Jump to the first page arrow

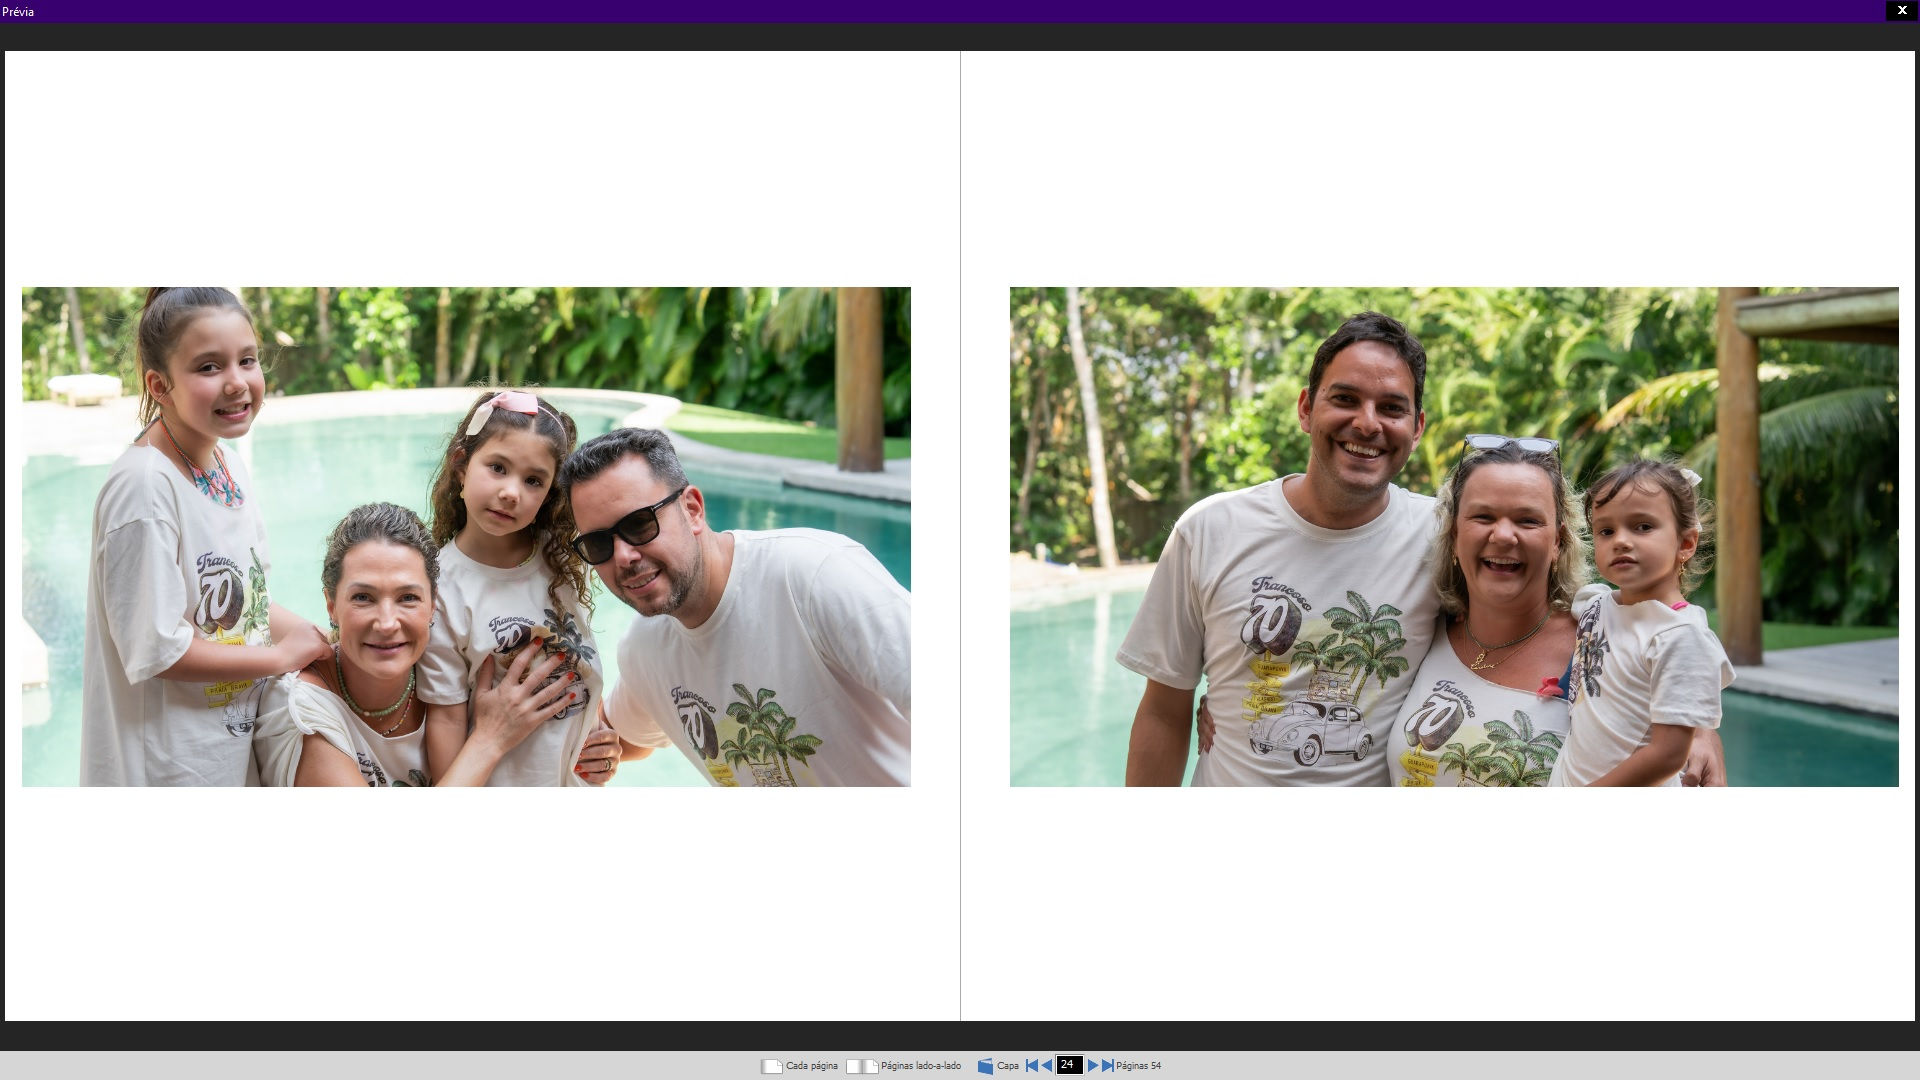[x=1031, y=1066]
